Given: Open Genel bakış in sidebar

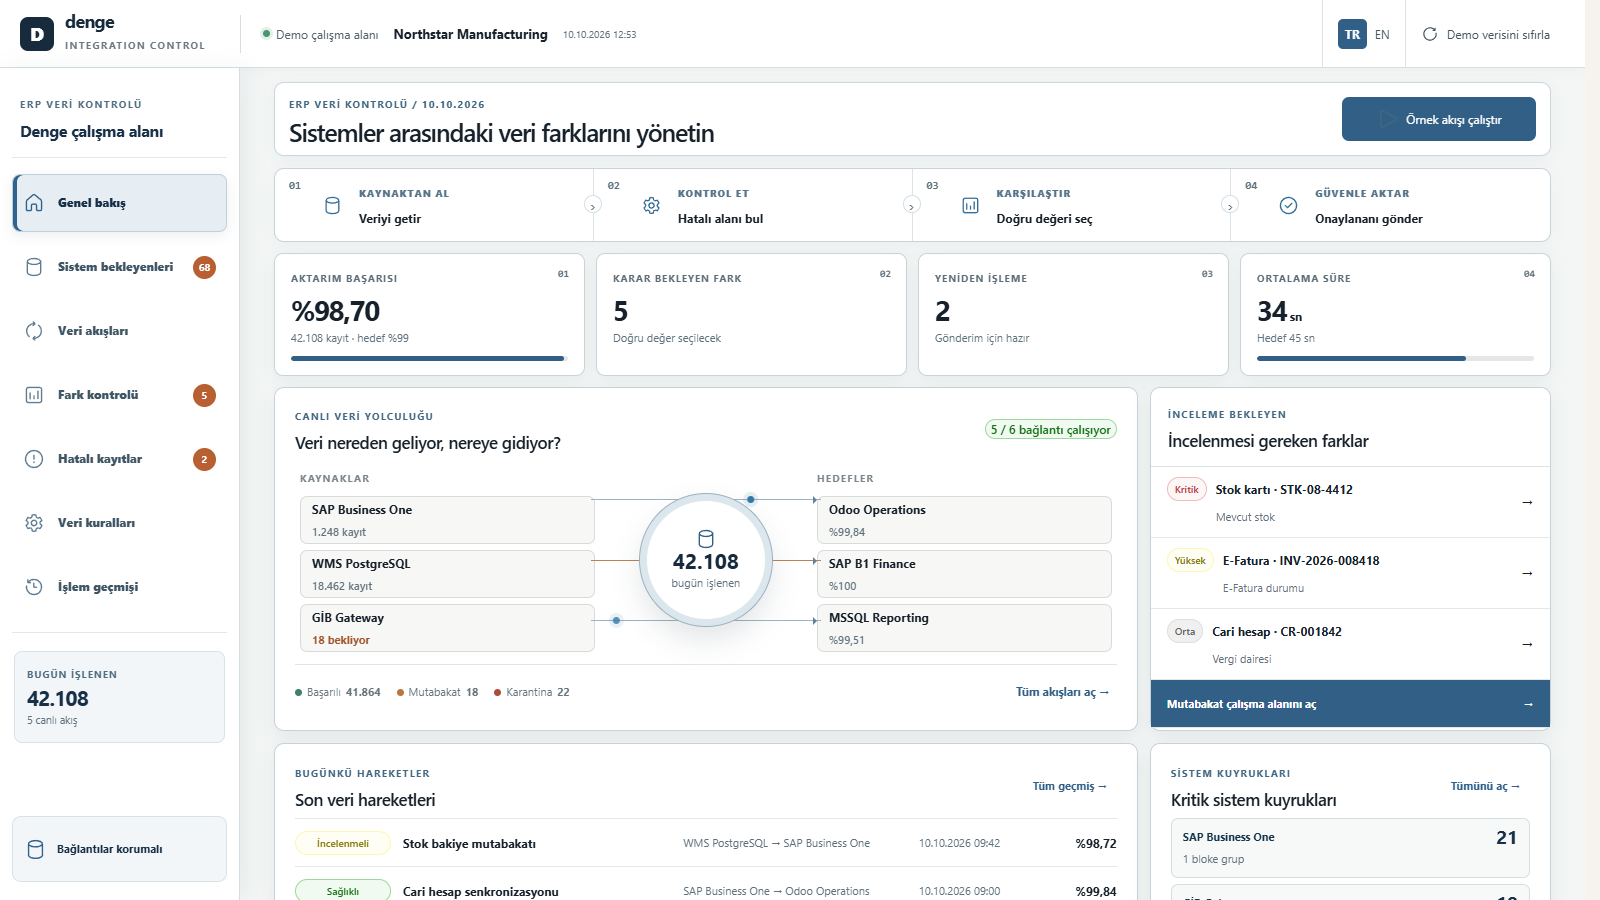Looking at the screenshot, I should 120,203.
